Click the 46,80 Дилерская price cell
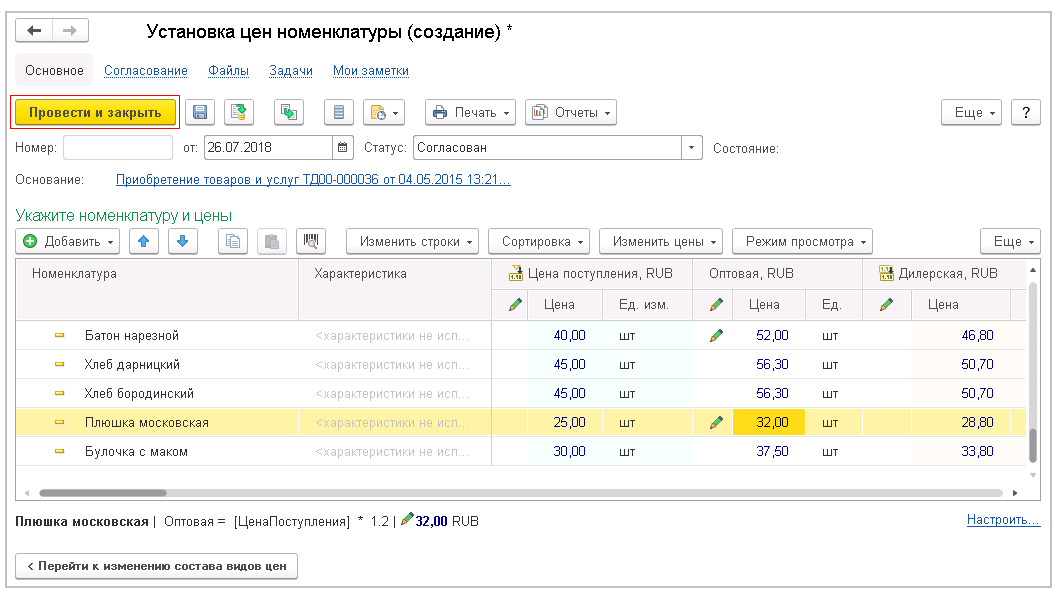Image resolution: width=1059 pixels, height=596 pixels. (977, 335)
